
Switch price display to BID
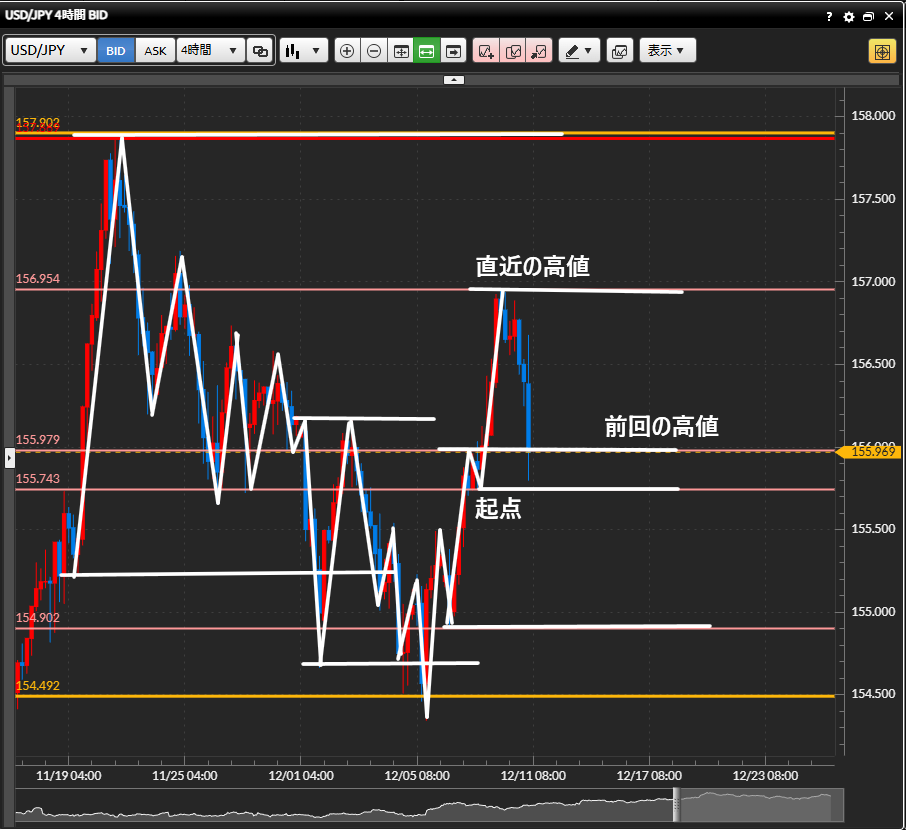116,51
